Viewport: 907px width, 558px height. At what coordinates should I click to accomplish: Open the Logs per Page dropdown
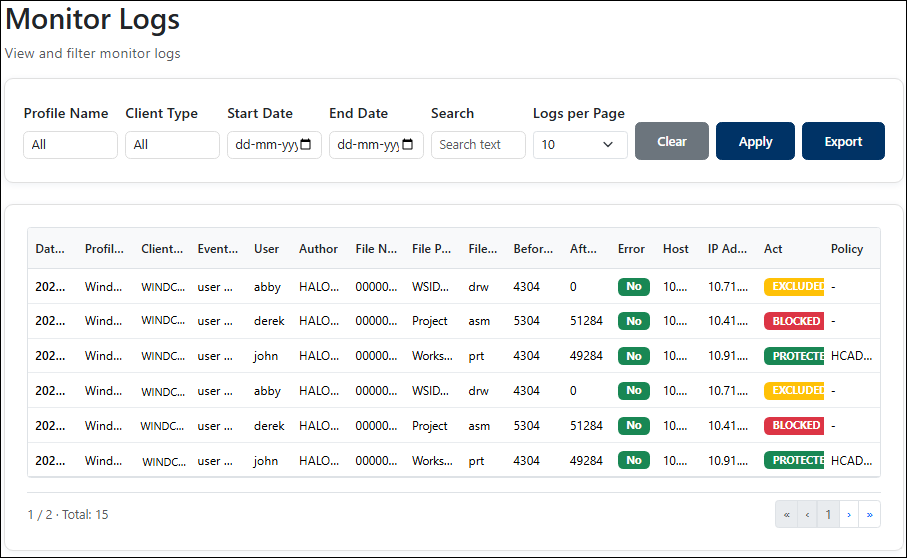coord(580,145)
